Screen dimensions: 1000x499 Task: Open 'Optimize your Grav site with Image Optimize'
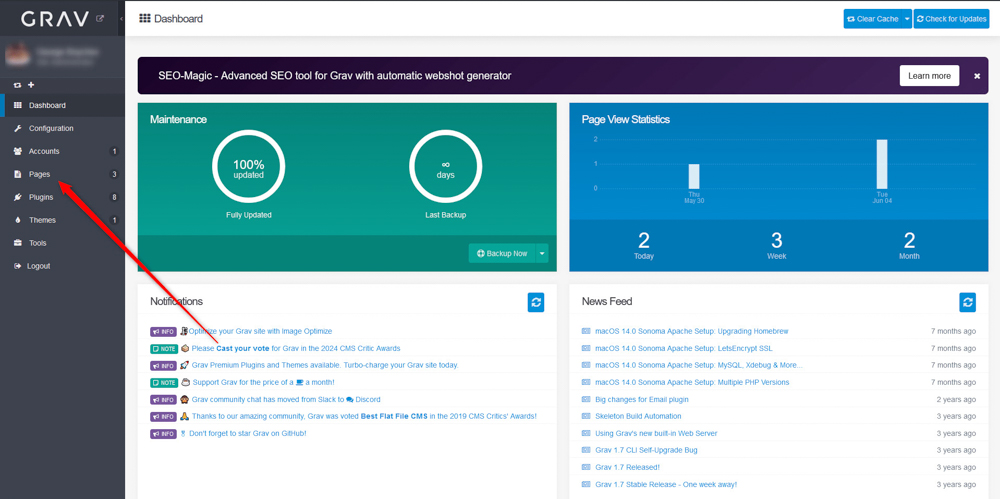point(260,331)
